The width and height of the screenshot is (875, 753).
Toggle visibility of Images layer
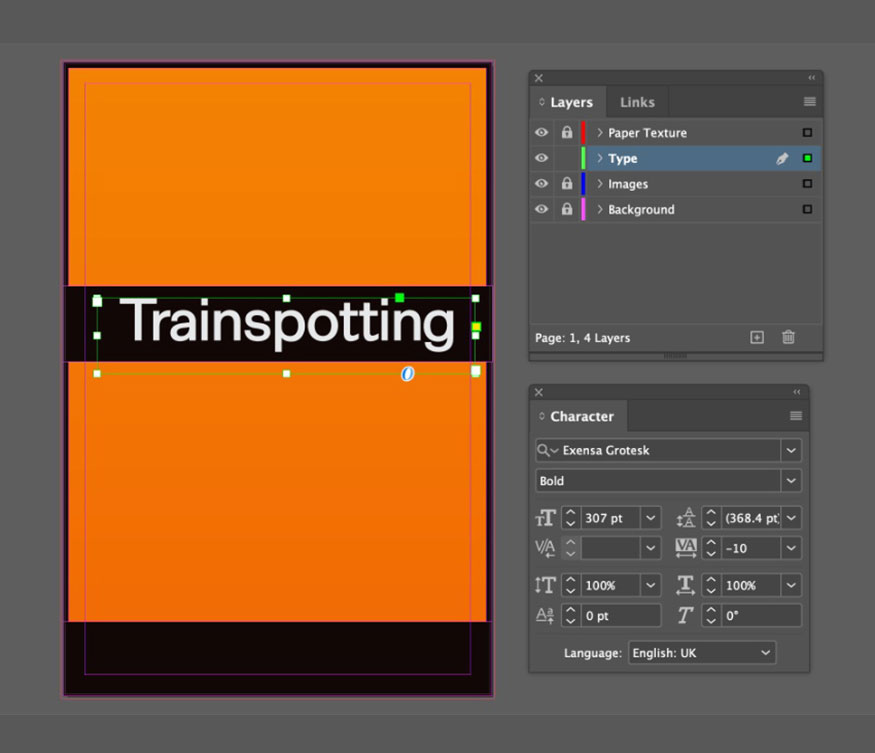coord(541,184)
